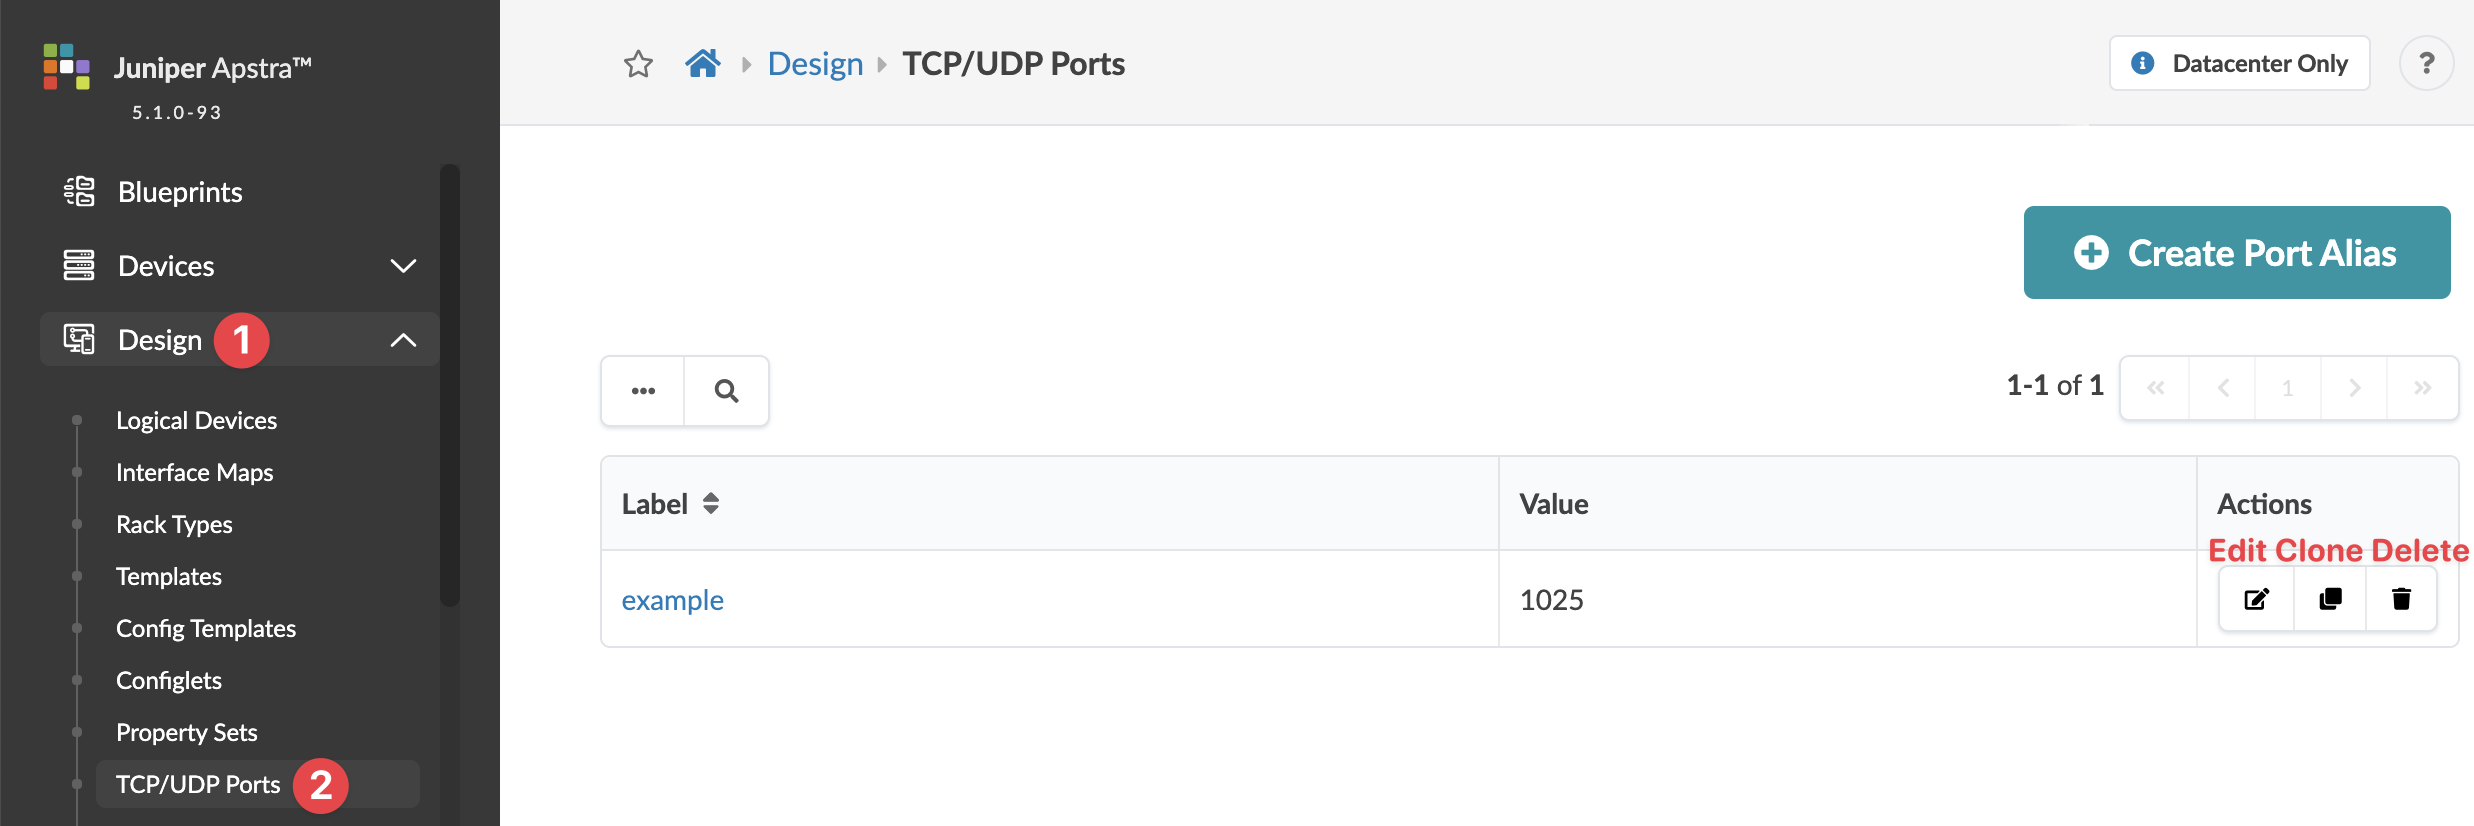Image resolution: width=2474 pixels, height=826 pixels.
Task: Click the sidebar vertical scrollbar
Action: coord(450,385)
